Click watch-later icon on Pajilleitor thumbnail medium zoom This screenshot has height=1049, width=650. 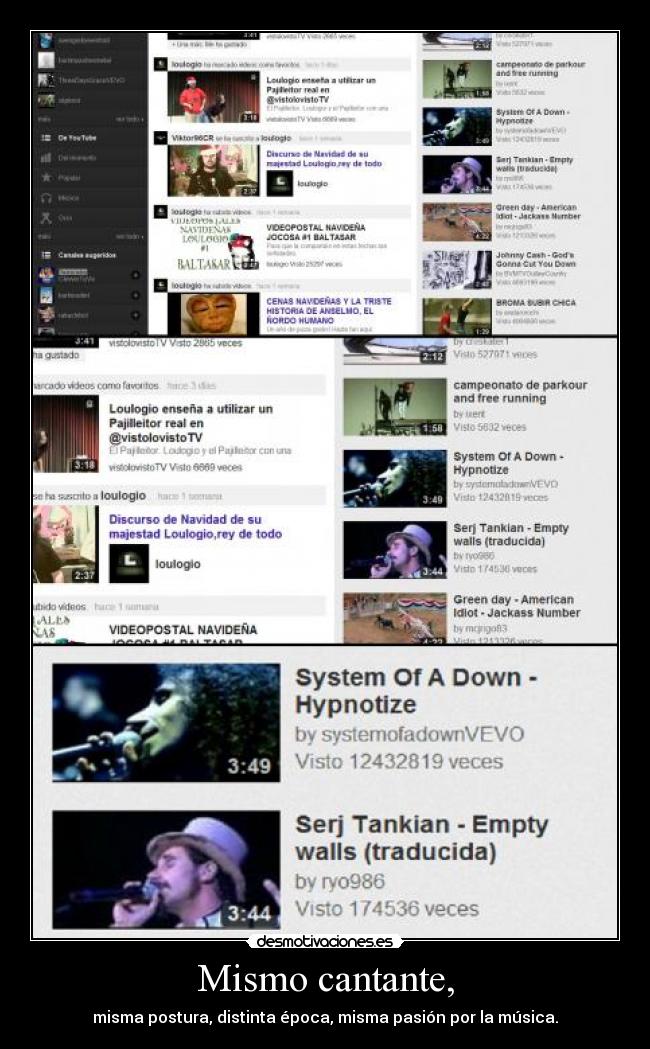89,405
